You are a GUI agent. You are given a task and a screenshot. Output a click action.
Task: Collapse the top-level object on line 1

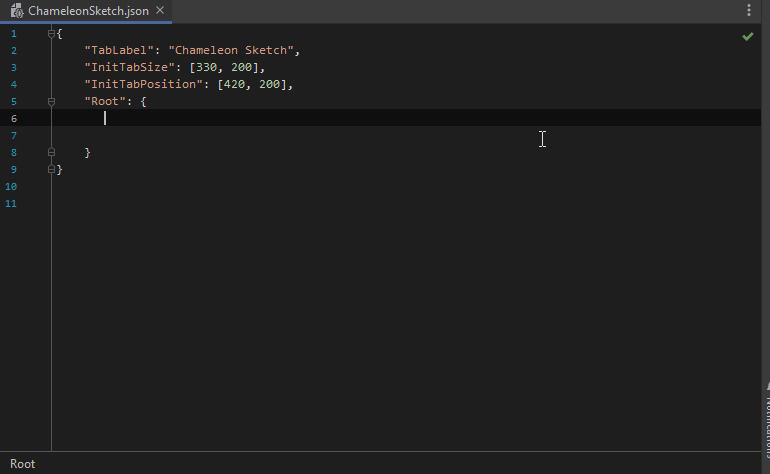(51, 34)
